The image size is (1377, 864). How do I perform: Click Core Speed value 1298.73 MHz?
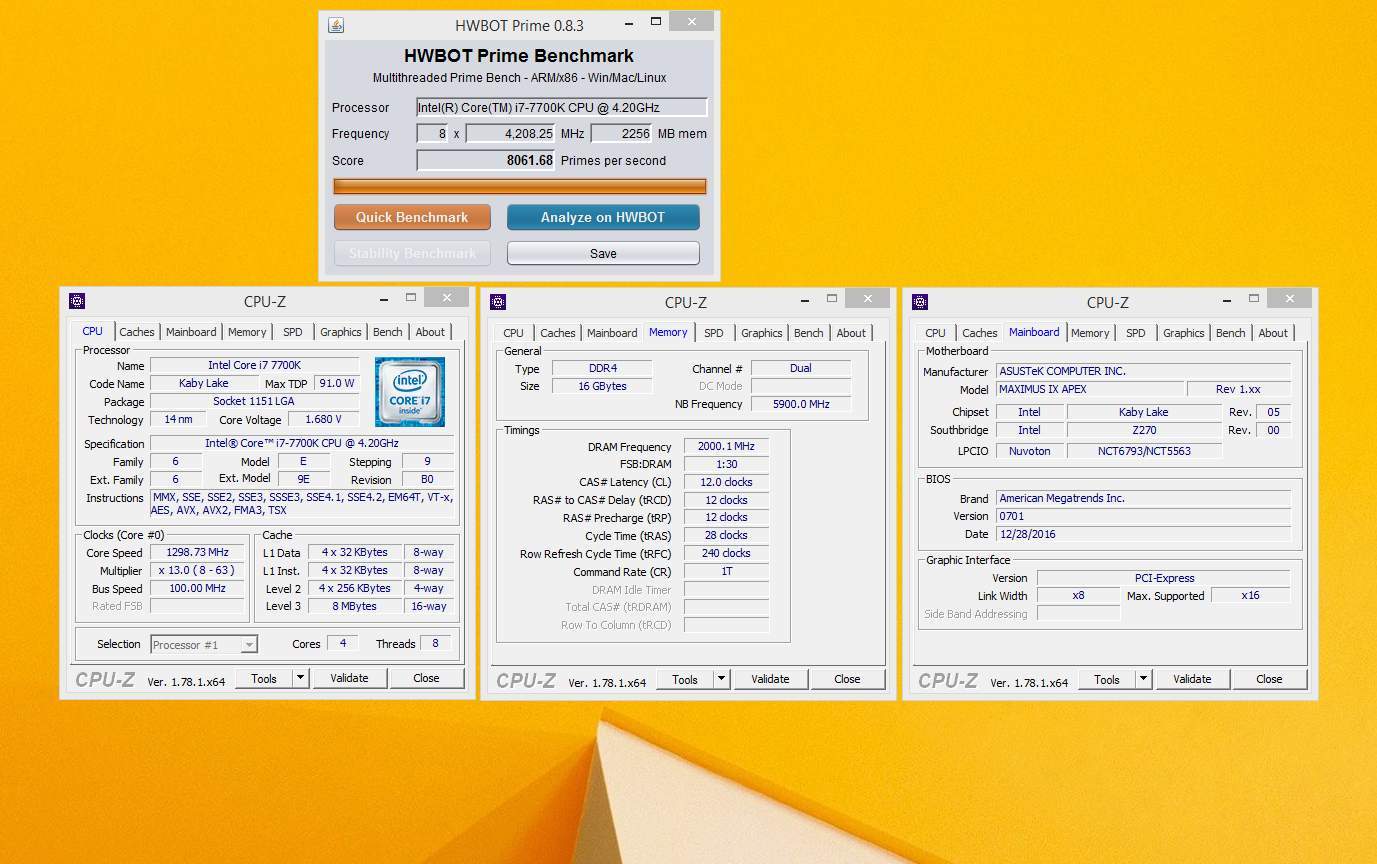click(x=197, y=552)
